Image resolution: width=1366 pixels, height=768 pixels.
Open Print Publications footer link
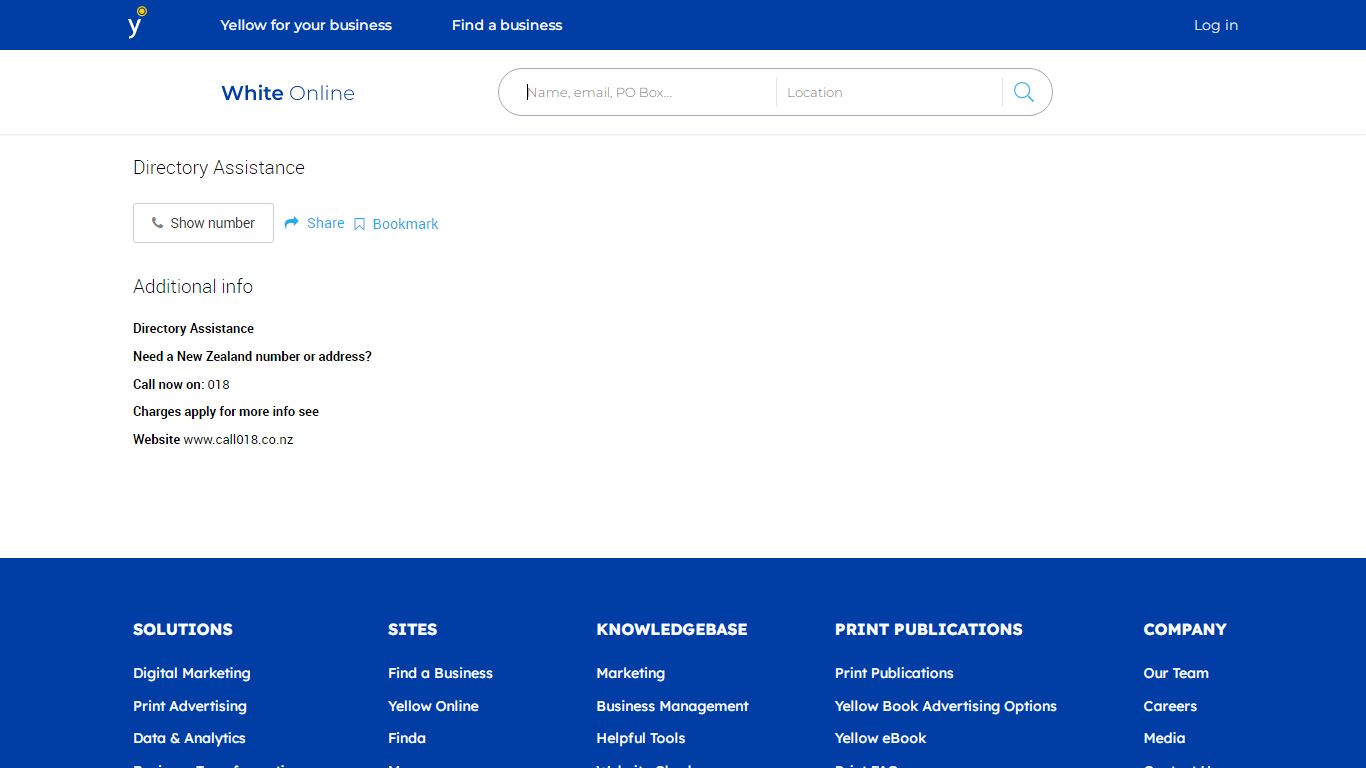(894, 673)
